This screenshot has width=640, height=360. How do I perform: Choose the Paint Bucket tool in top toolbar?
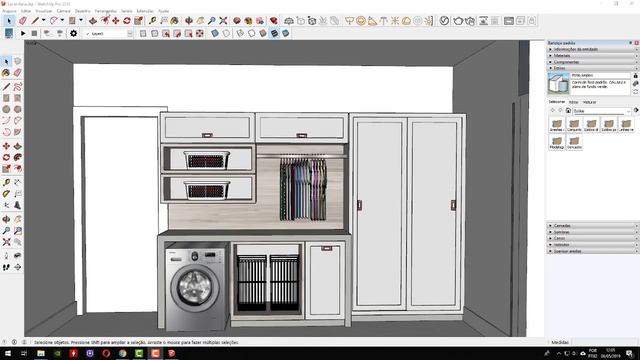click(x=175, y=20)
